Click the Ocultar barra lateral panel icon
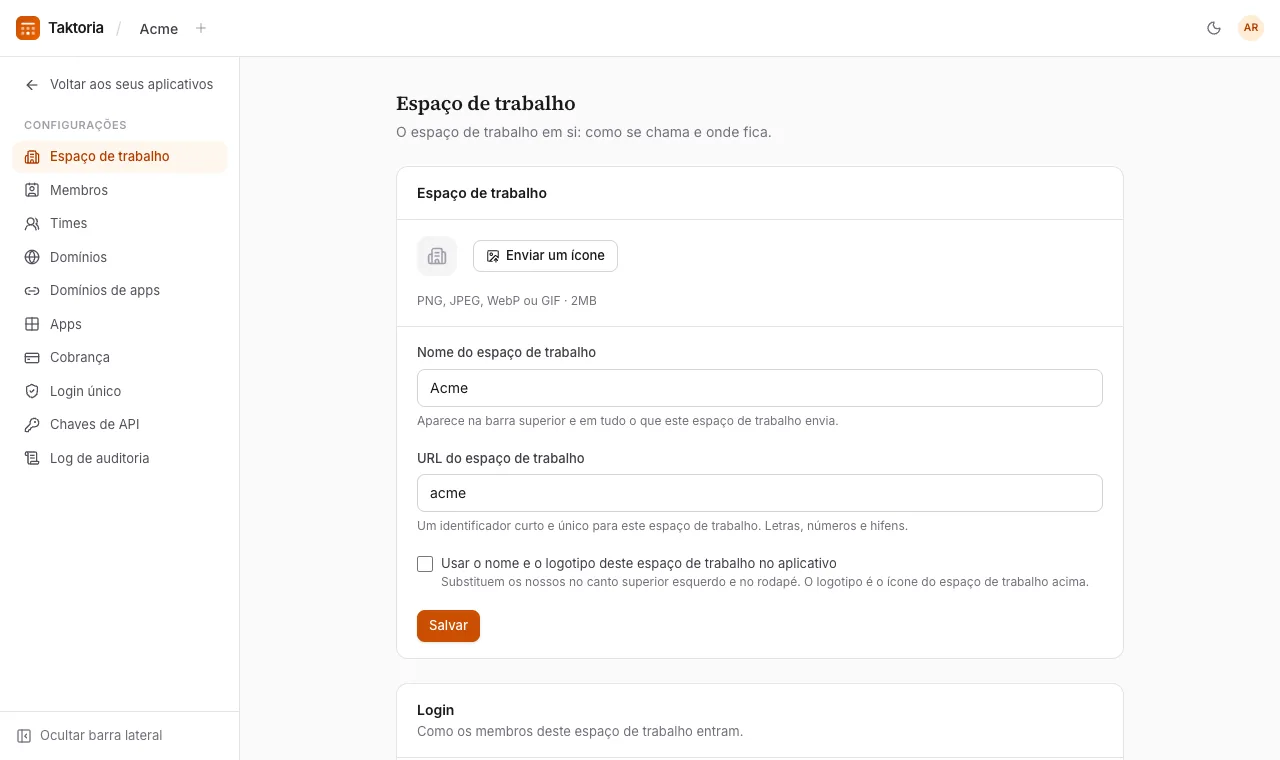 coord(24,736)
